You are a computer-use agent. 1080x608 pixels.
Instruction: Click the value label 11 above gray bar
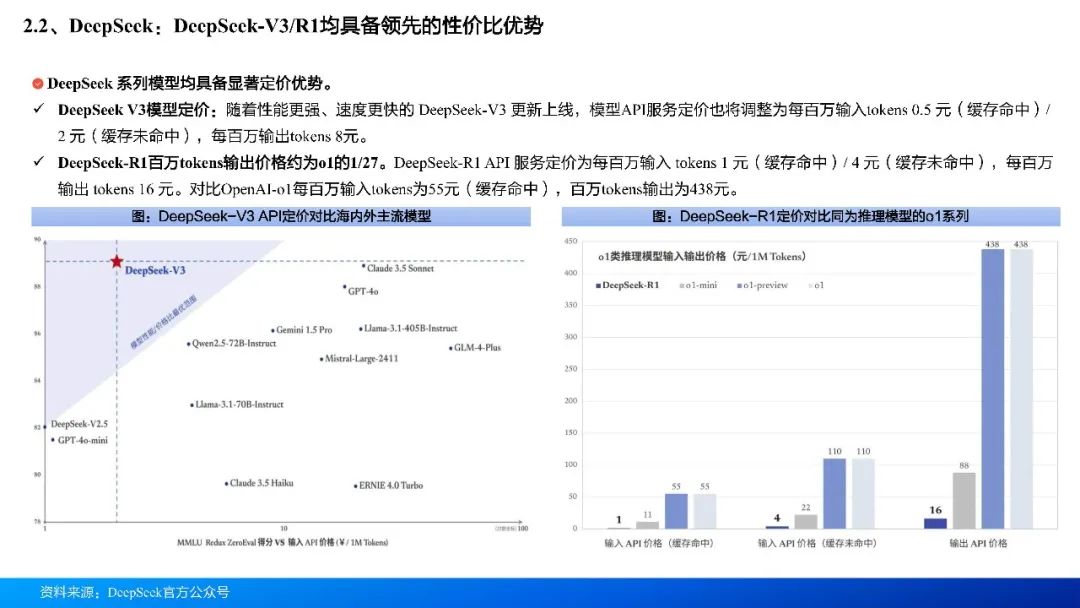647,514
